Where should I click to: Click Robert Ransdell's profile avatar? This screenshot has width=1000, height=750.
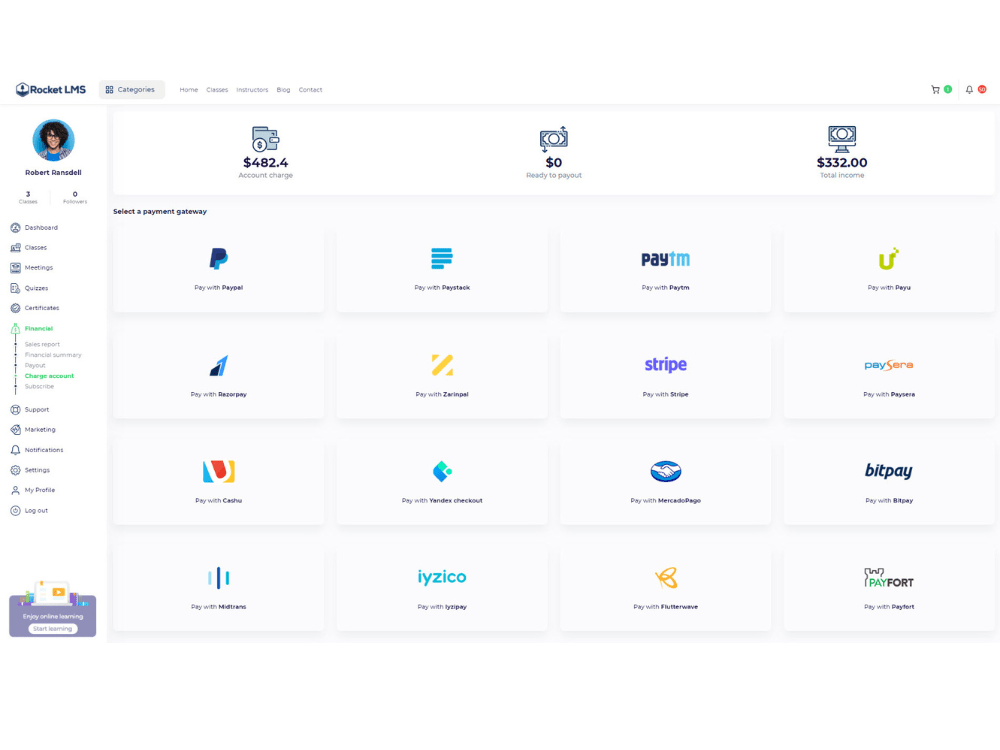pos(52,141)
